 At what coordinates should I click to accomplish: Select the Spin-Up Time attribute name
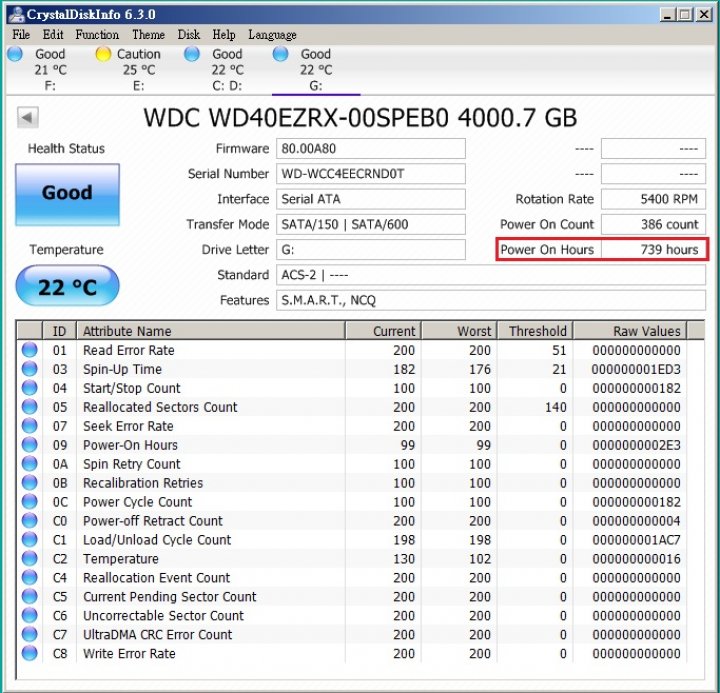[x=122, y=369]
